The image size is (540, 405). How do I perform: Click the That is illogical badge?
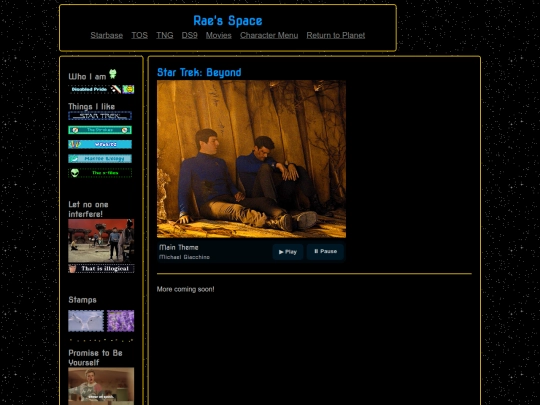[x=101, y=269]
